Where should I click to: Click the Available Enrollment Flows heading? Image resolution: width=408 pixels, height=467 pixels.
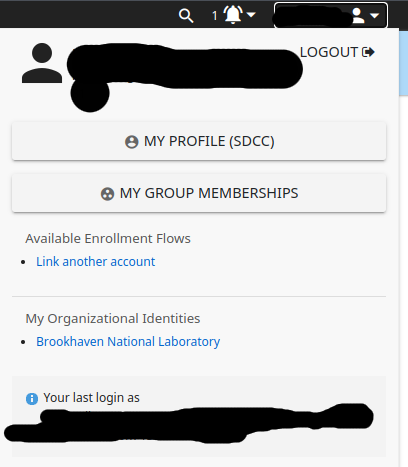pyautogui.click(x=108, y=239)
